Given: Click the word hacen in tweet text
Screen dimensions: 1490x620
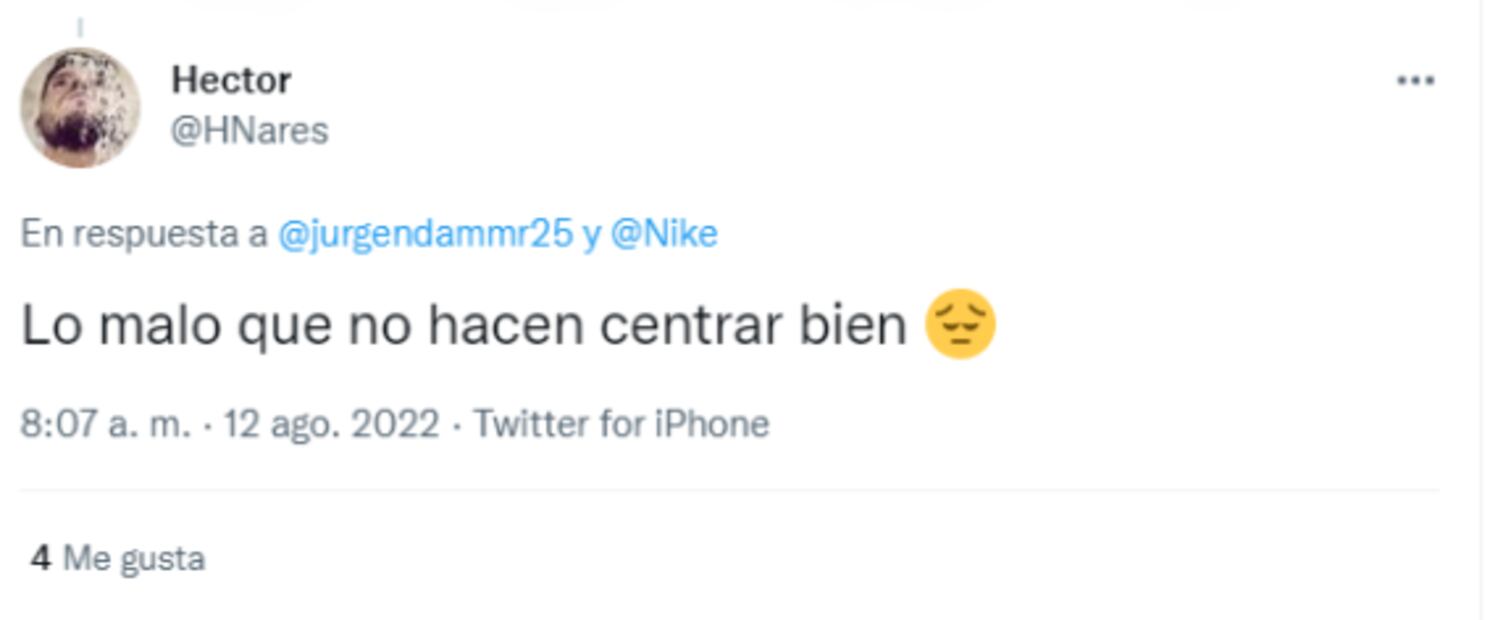Looking at the screenshot, I should 505,326.
